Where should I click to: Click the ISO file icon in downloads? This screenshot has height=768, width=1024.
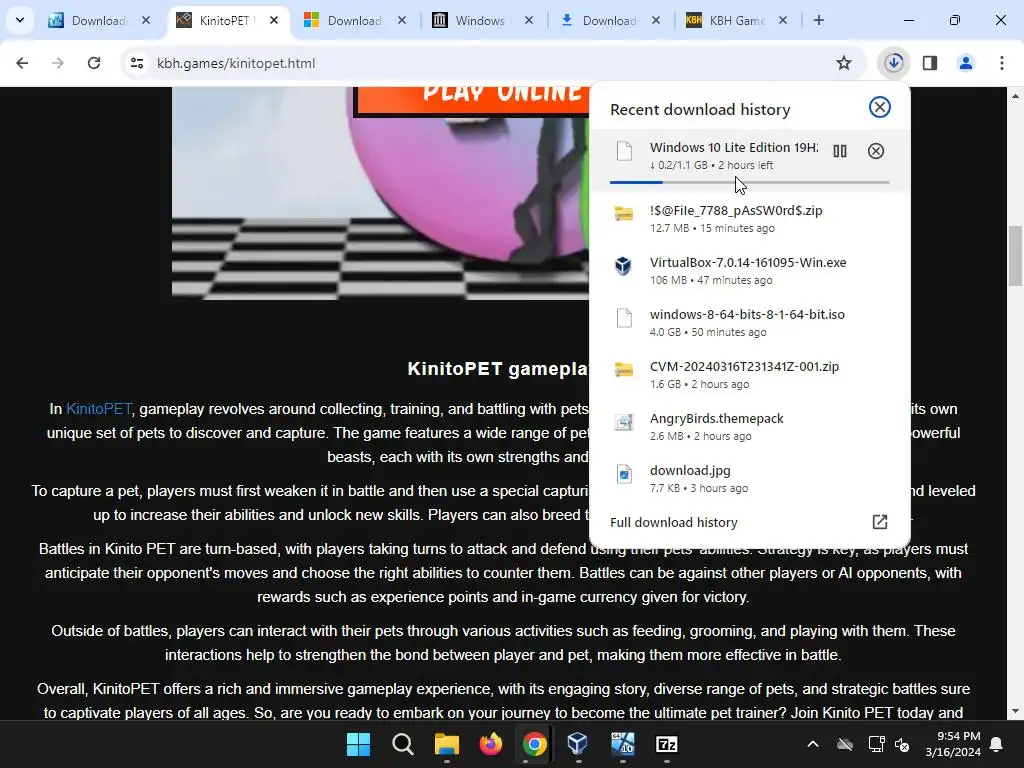pyautogui.click(x=624, y=318)
